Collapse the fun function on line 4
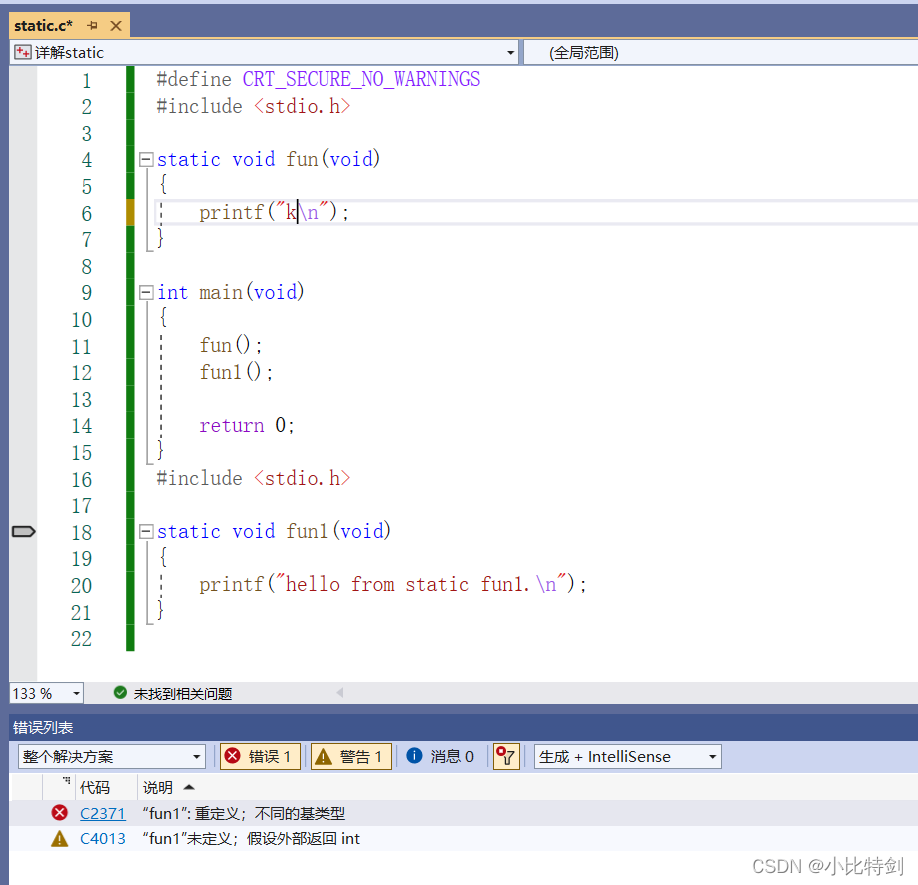918x885 pixels. [x=146, y=159]
